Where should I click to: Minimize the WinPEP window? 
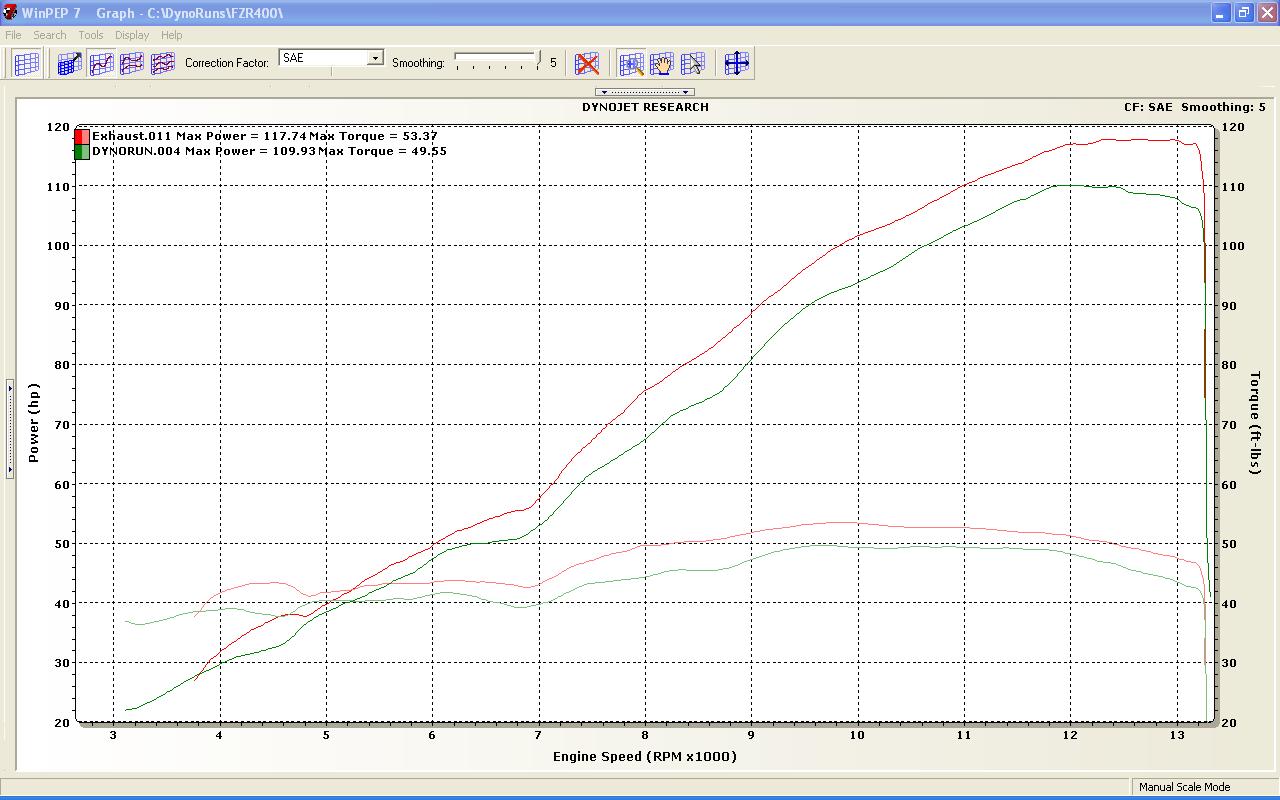click(1222, 13)
